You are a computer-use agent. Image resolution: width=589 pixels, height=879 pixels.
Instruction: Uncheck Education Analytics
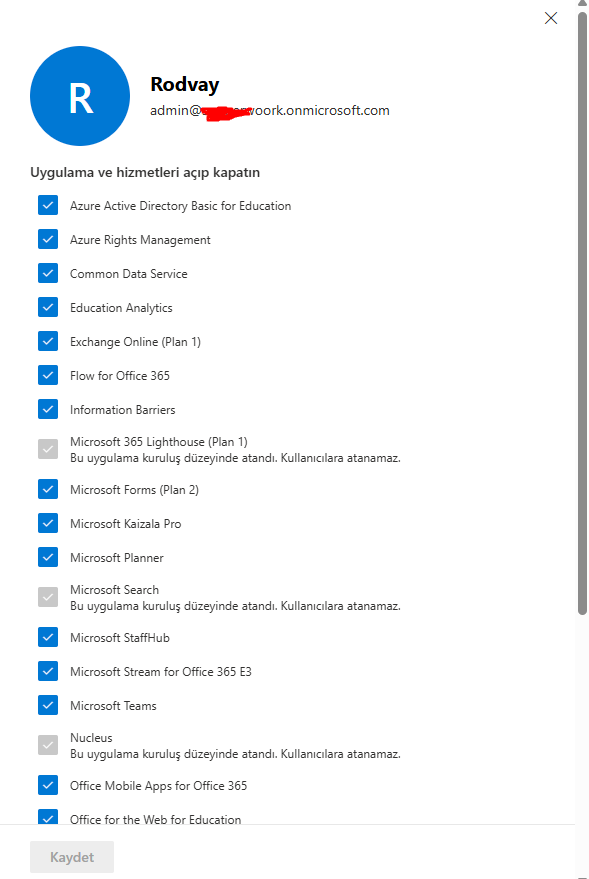[48, 307]
